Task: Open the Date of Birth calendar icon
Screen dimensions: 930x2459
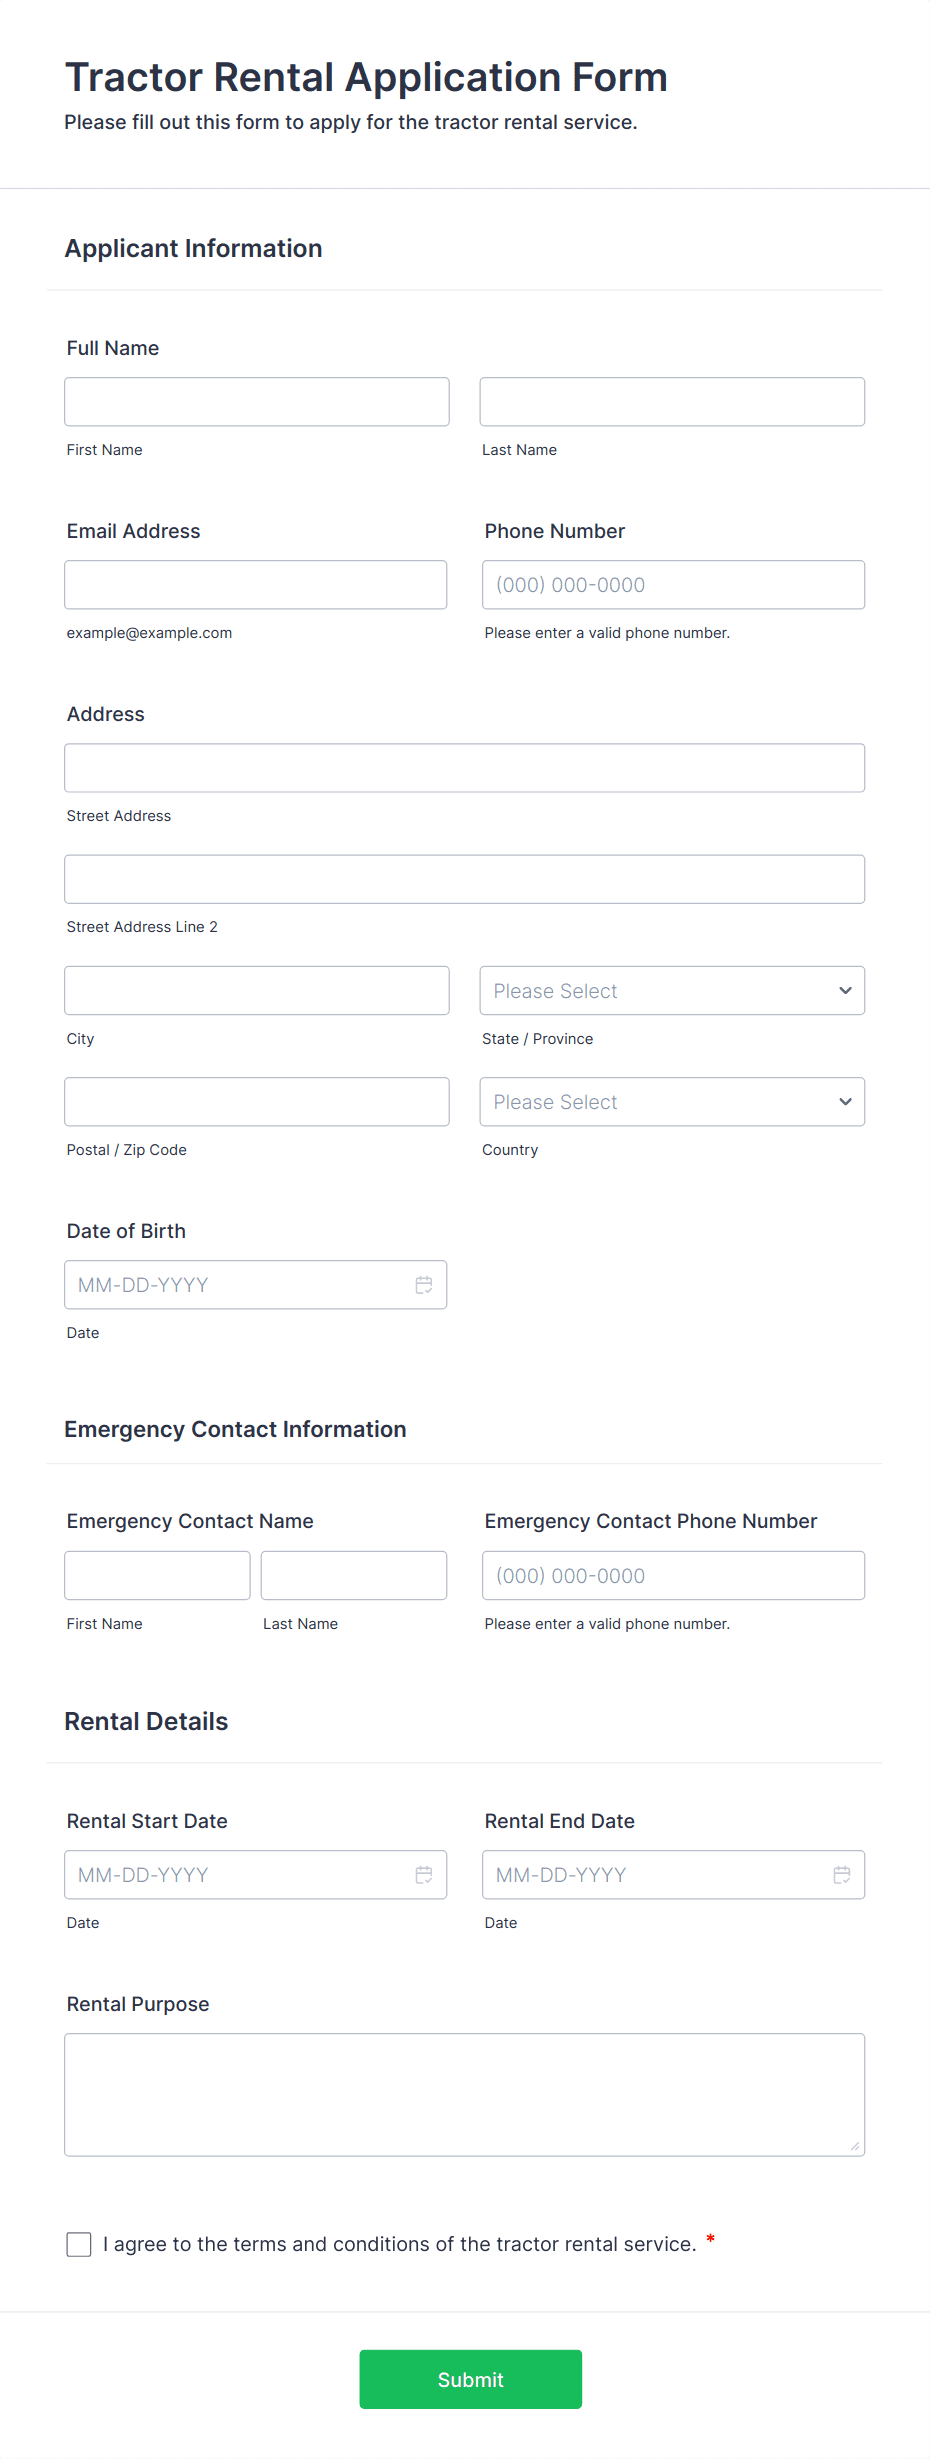Action: (x=424, y=1285)
